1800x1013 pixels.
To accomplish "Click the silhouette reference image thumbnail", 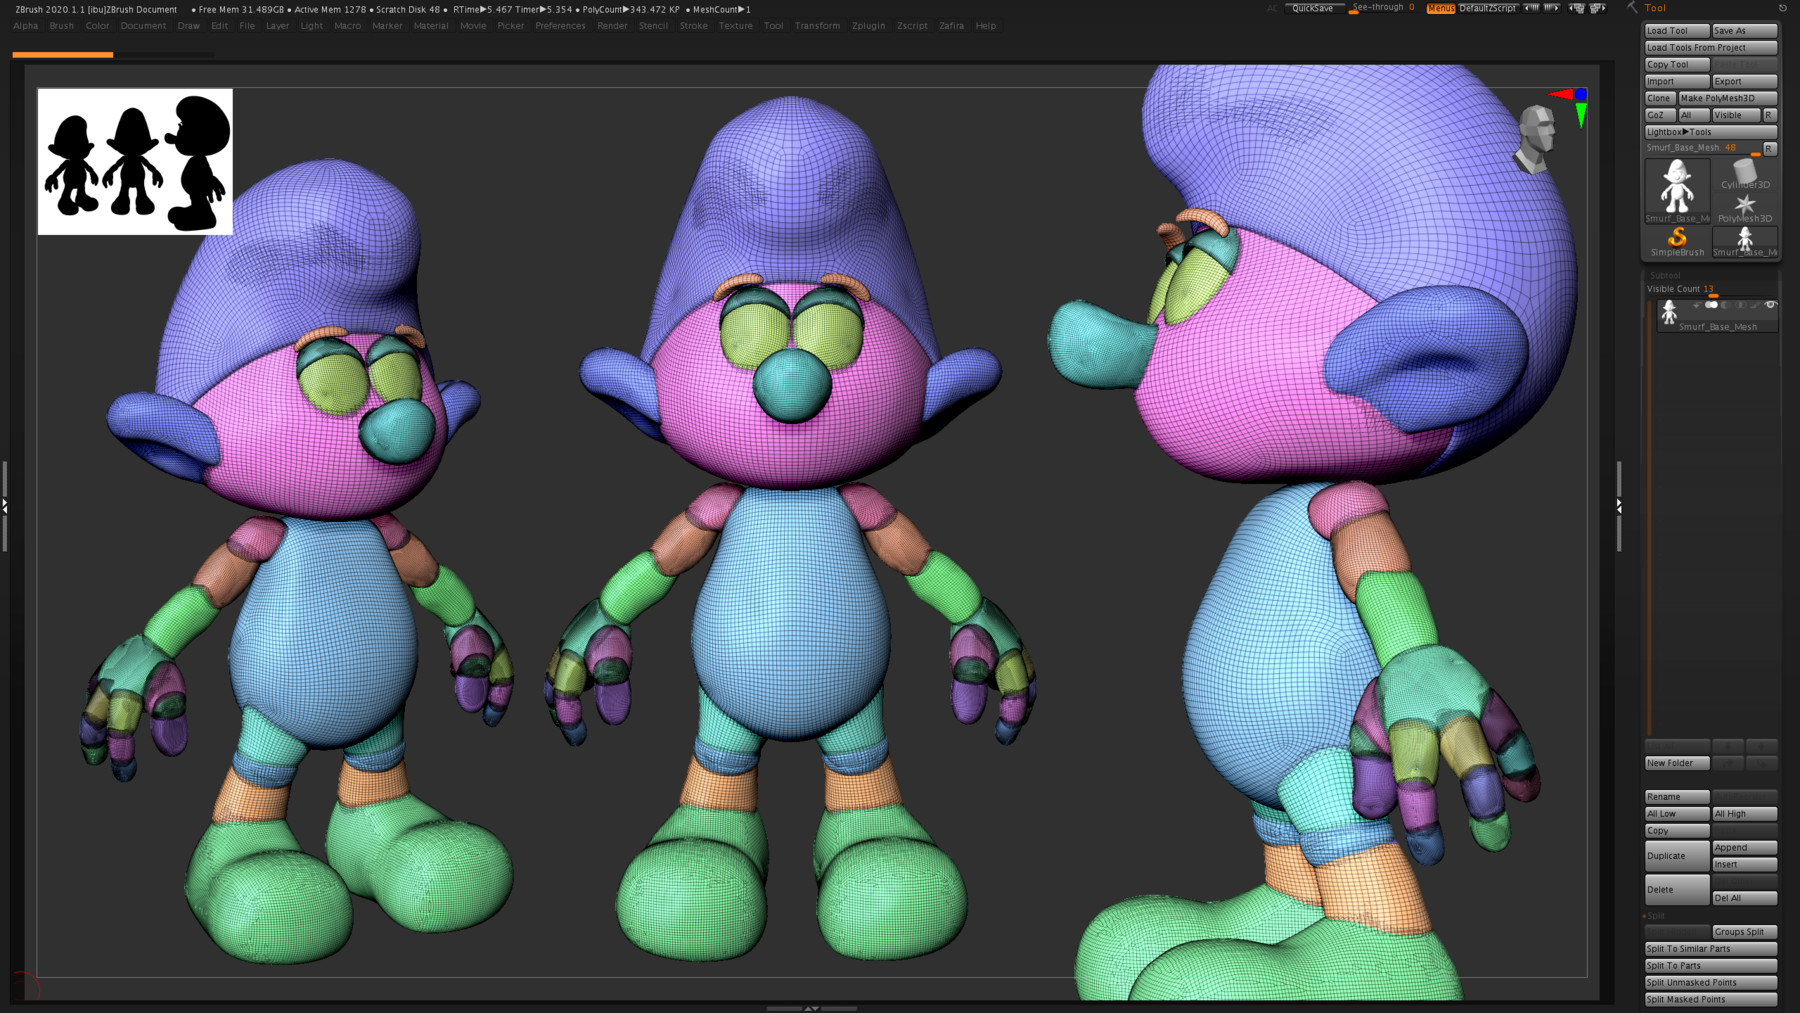I will point(135,162).
